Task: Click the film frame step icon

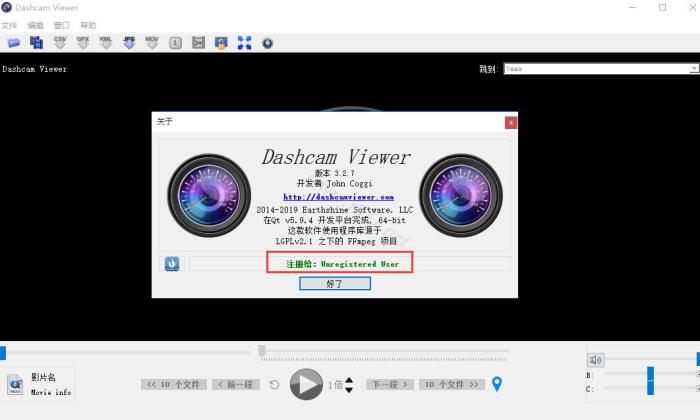Action: click(x=198, y=43)
